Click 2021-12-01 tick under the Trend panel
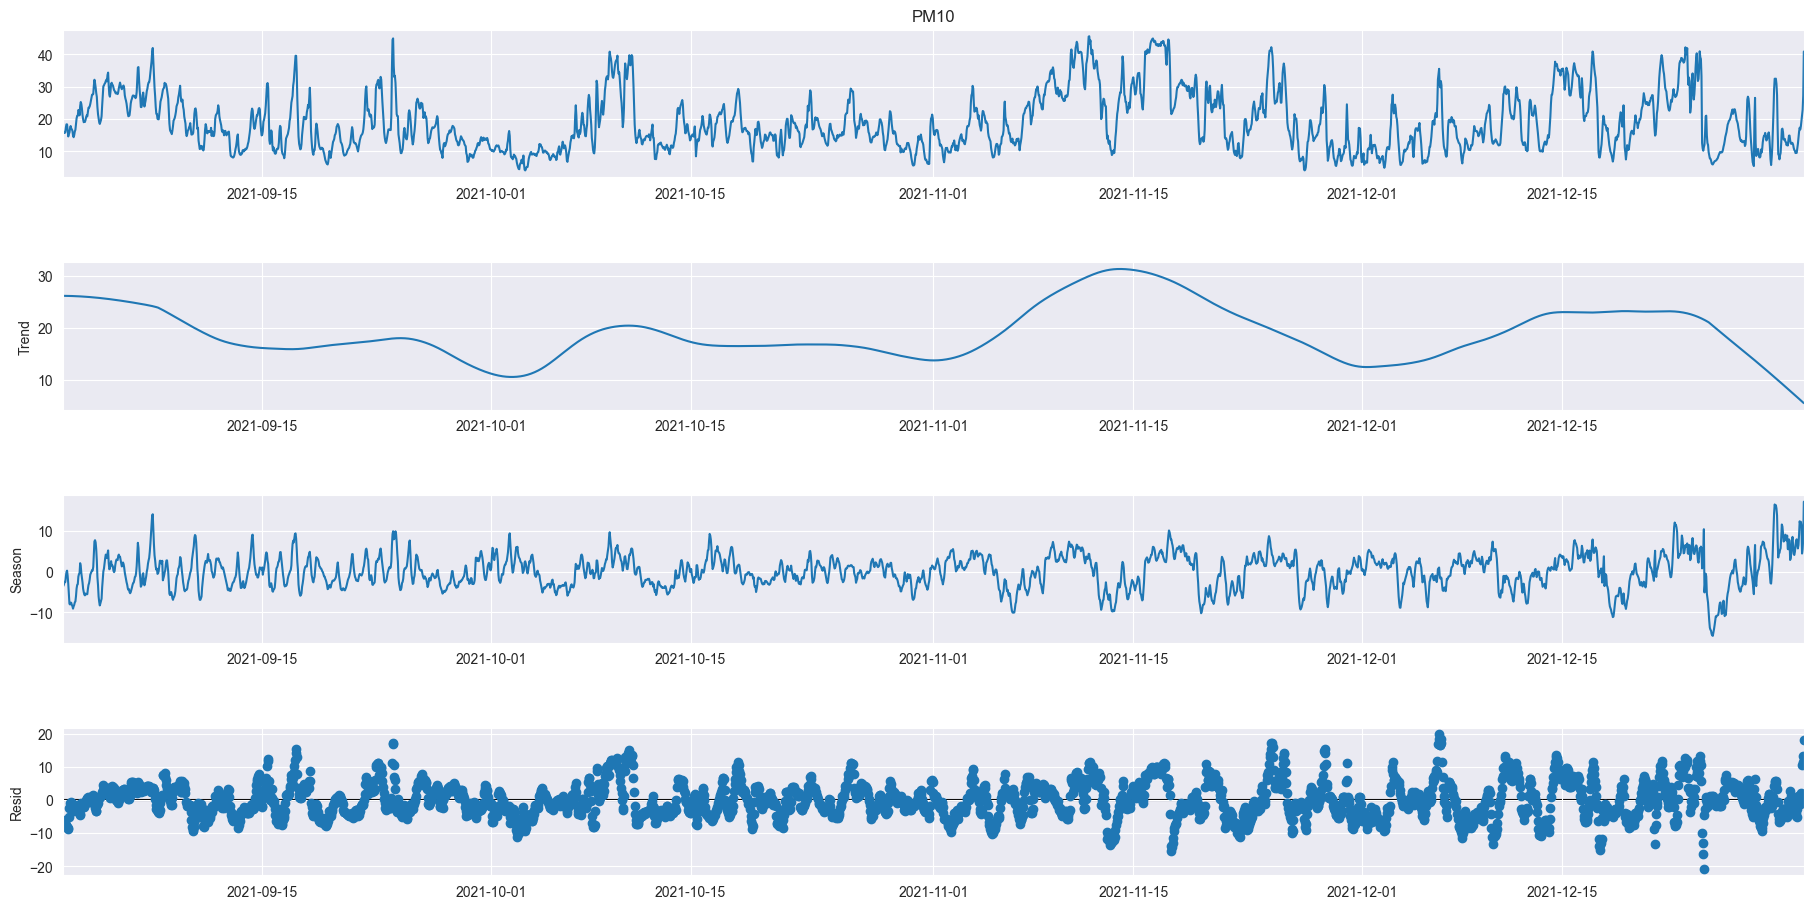Viewport: 1813px width, 909px height. (x=1362, y=426)
